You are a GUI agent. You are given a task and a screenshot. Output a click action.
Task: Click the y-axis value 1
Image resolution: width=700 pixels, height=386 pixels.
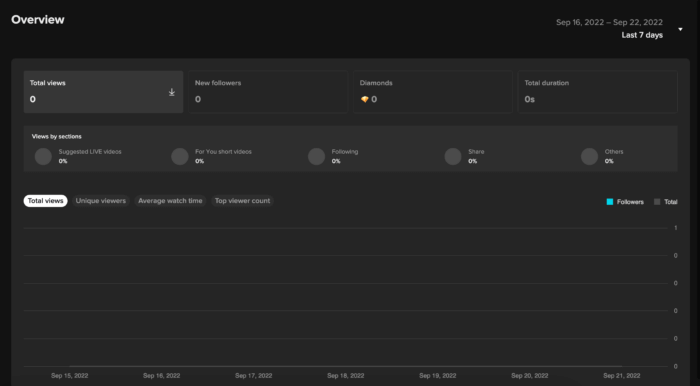pos(675,228)
